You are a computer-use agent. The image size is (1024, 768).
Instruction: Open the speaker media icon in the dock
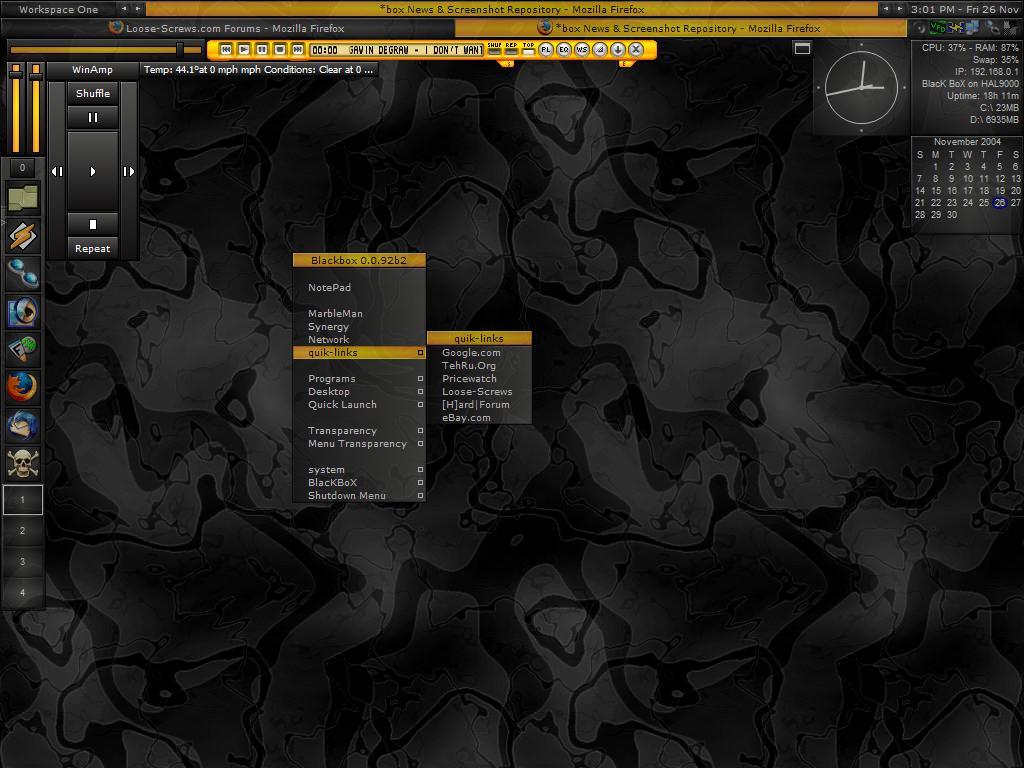coord(23,312)
